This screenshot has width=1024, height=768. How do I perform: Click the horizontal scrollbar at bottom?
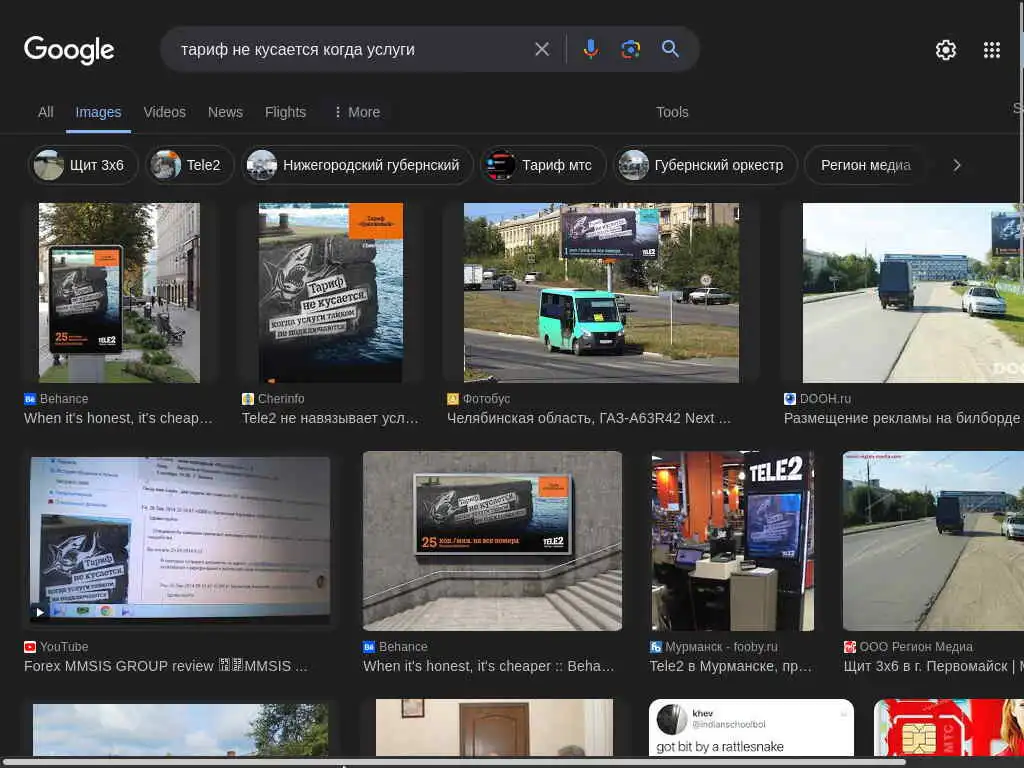[x=453, y=762]
